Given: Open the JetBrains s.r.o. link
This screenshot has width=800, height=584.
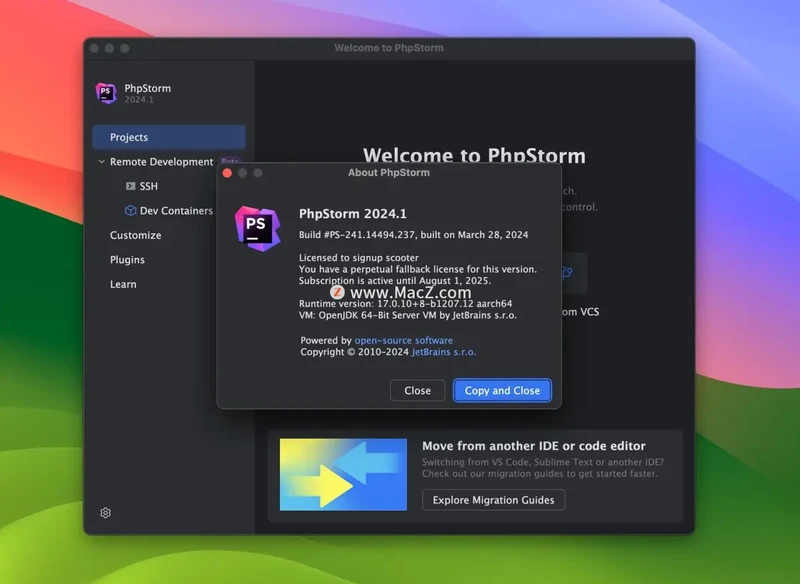Looking at the screenshot, I should click(x=445, y=352).
